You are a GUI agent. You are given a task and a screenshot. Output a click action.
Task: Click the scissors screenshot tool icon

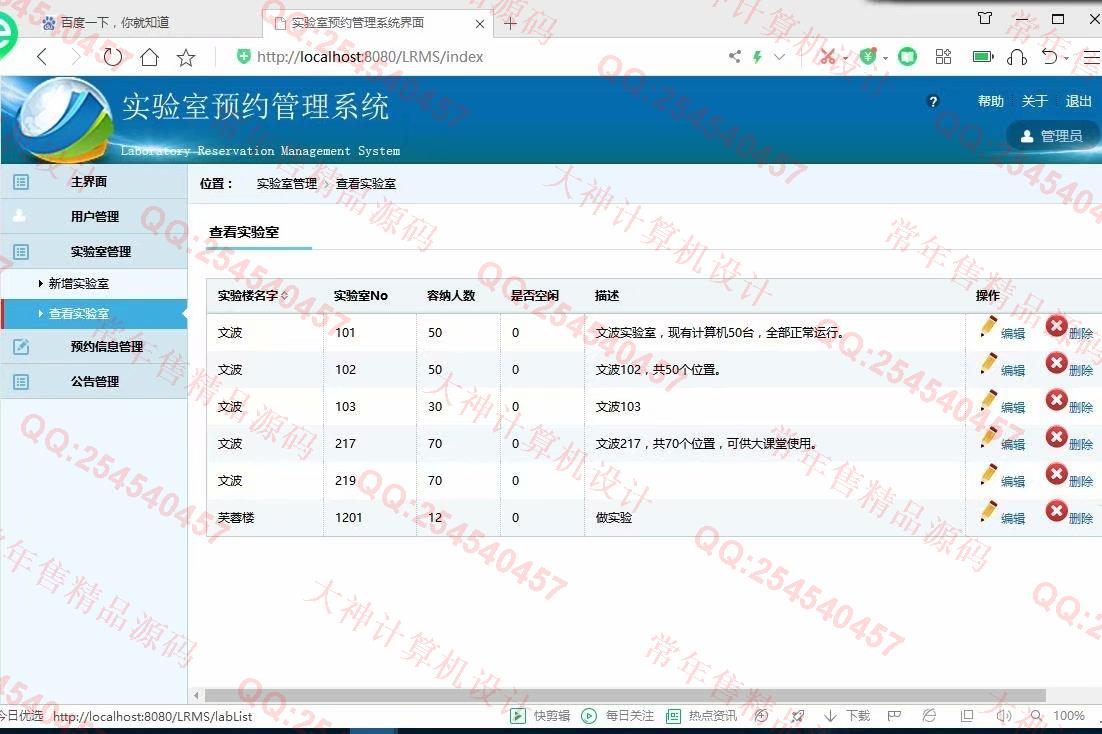(827, 57)
